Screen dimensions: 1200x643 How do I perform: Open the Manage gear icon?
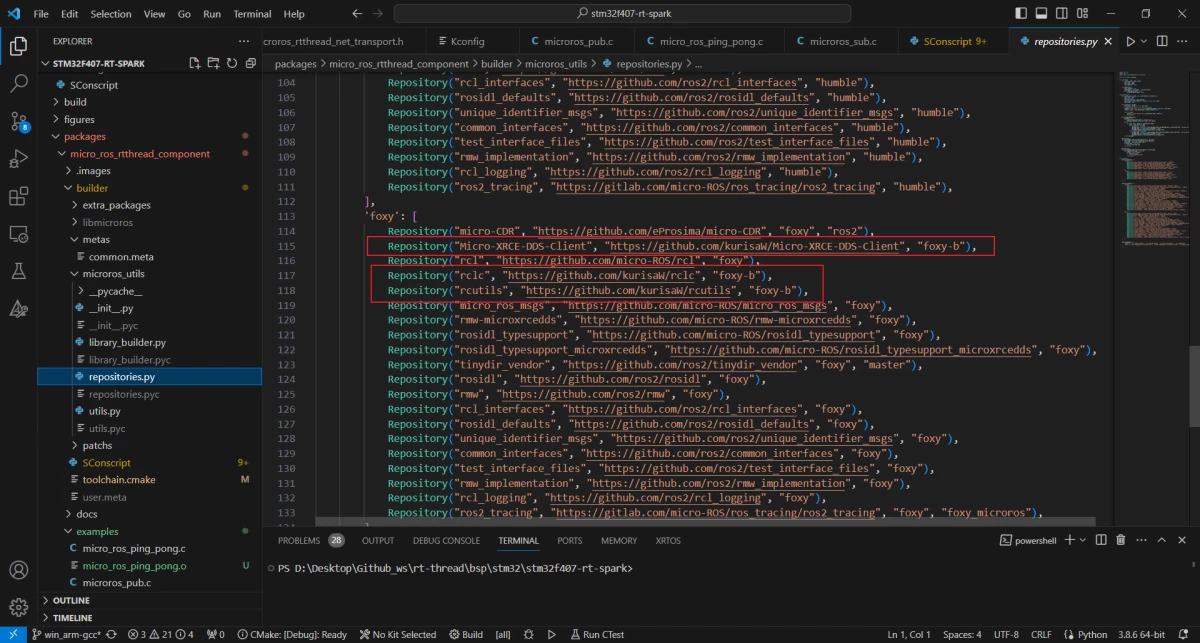[x=18, y=607]
